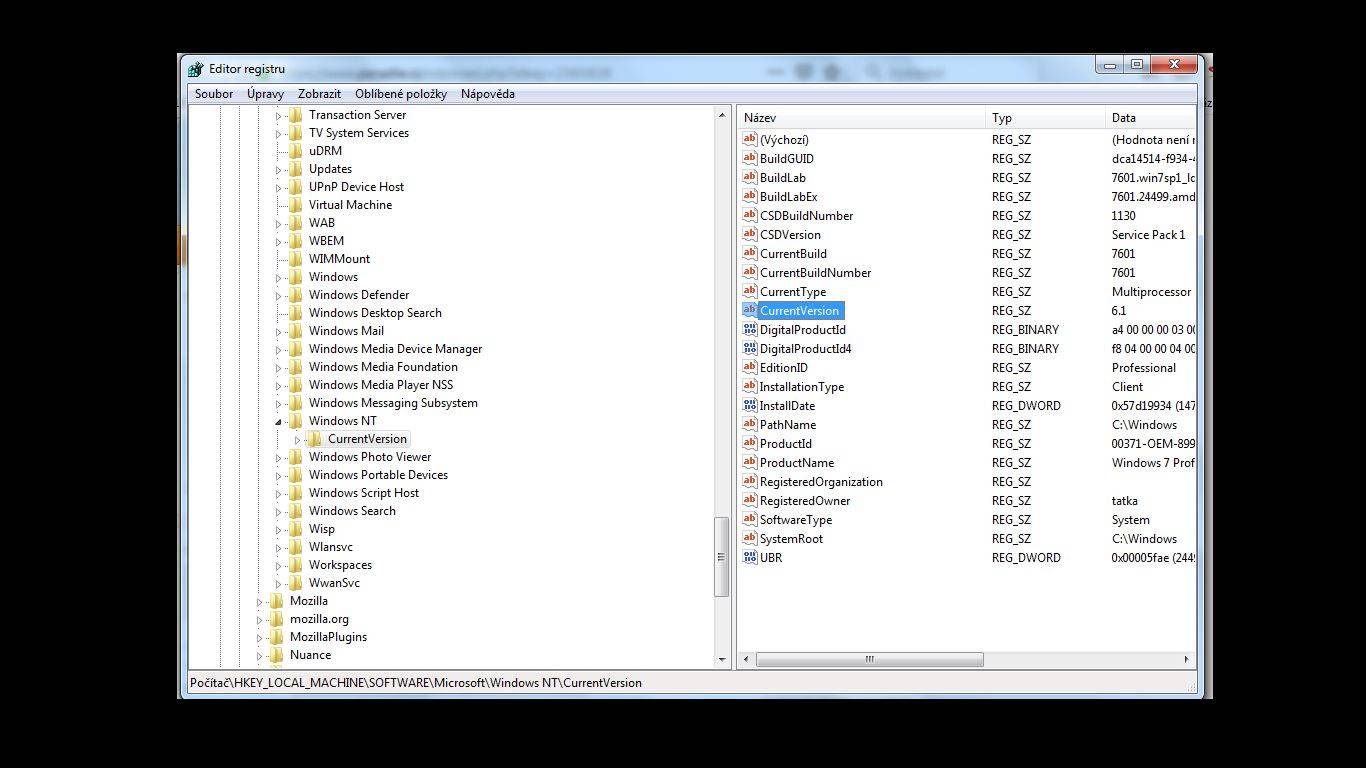Select the RegisteredOrganization value name
The height and width of the screenshot is (768, 1366).
click(x=821, y=481)
